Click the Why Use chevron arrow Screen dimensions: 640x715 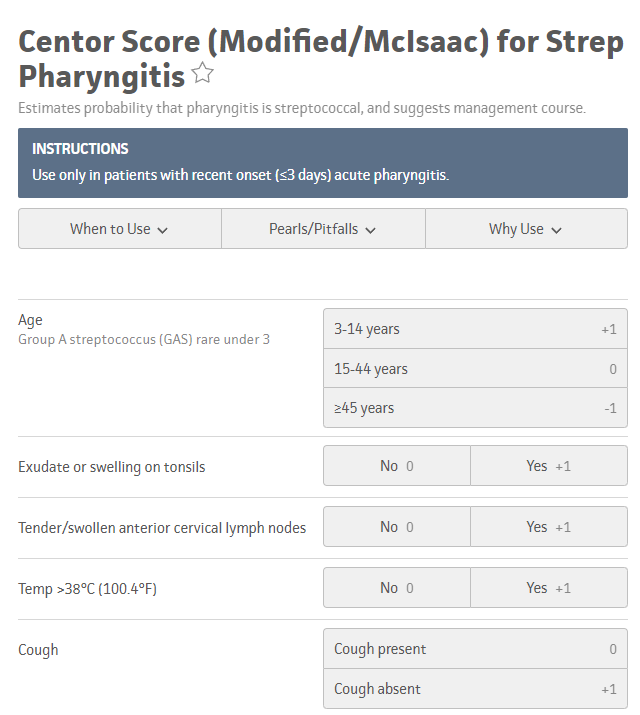[x=557, y=230]
